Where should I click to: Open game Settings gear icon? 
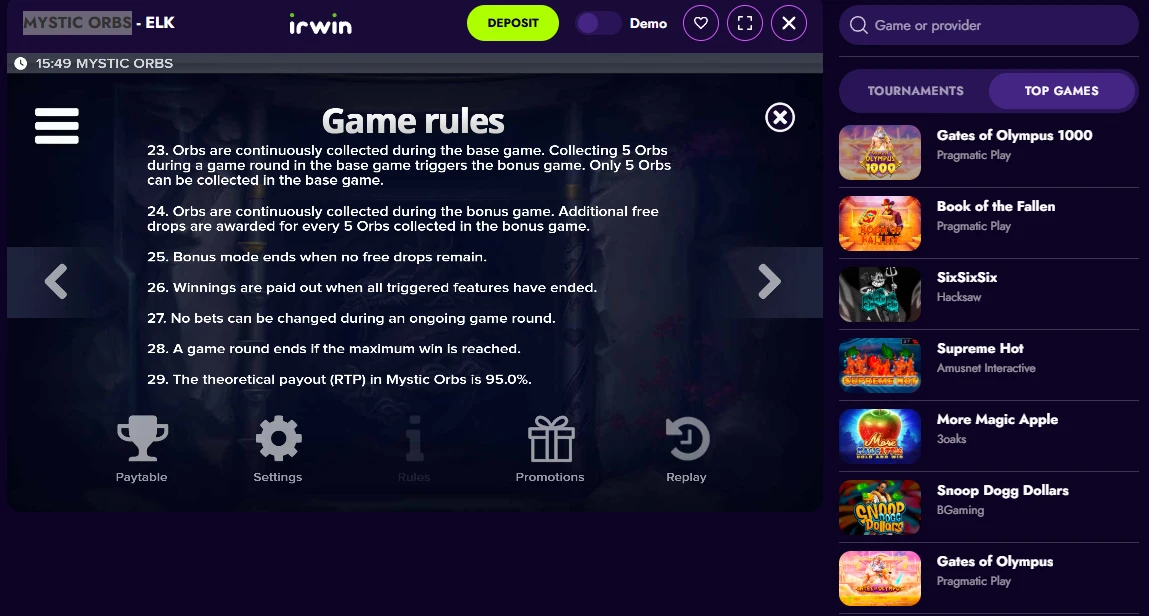click(278, 439)
